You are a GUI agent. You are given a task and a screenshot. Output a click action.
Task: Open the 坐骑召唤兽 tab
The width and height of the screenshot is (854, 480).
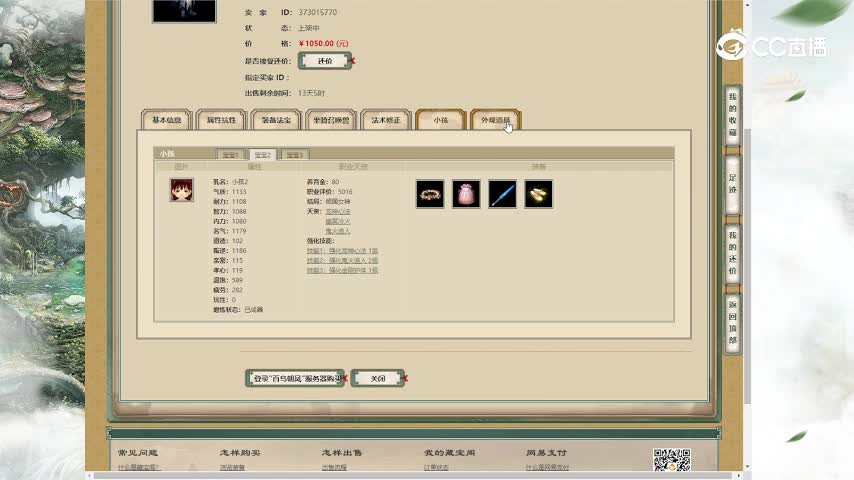click(x=331, y=120)
